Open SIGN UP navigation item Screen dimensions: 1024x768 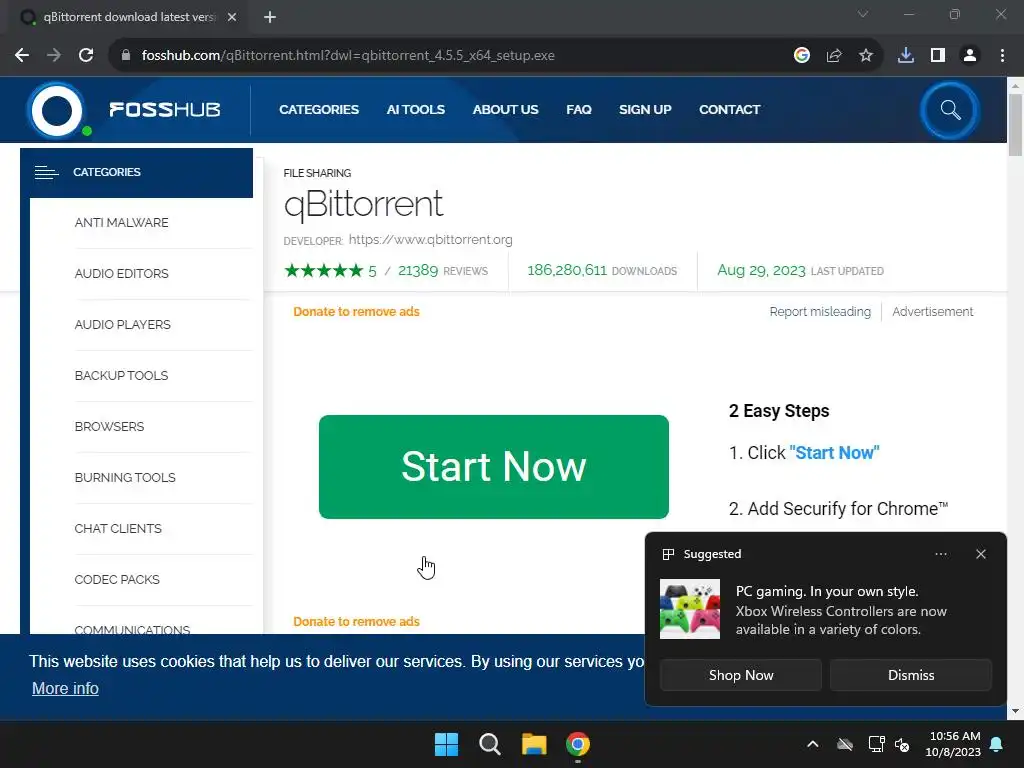point(645,110)
